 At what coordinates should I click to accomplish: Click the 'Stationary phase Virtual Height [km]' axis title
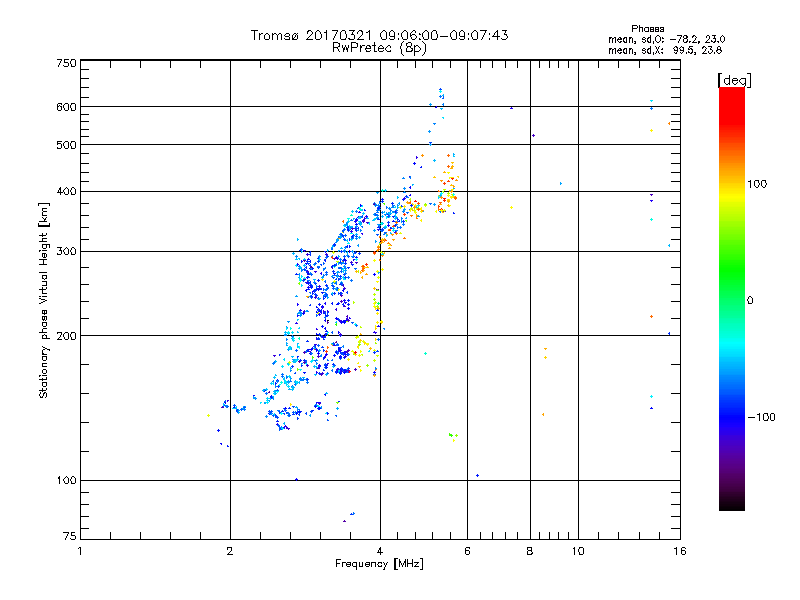pyautogui.click(x=44, y=300)
